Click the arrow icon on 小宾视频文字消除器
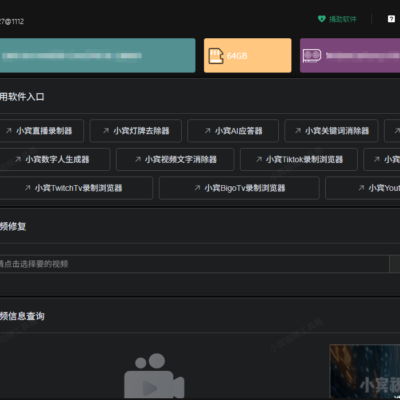Image resolution: width=400 pixels, height=400 pixels. tap(137, 159)
